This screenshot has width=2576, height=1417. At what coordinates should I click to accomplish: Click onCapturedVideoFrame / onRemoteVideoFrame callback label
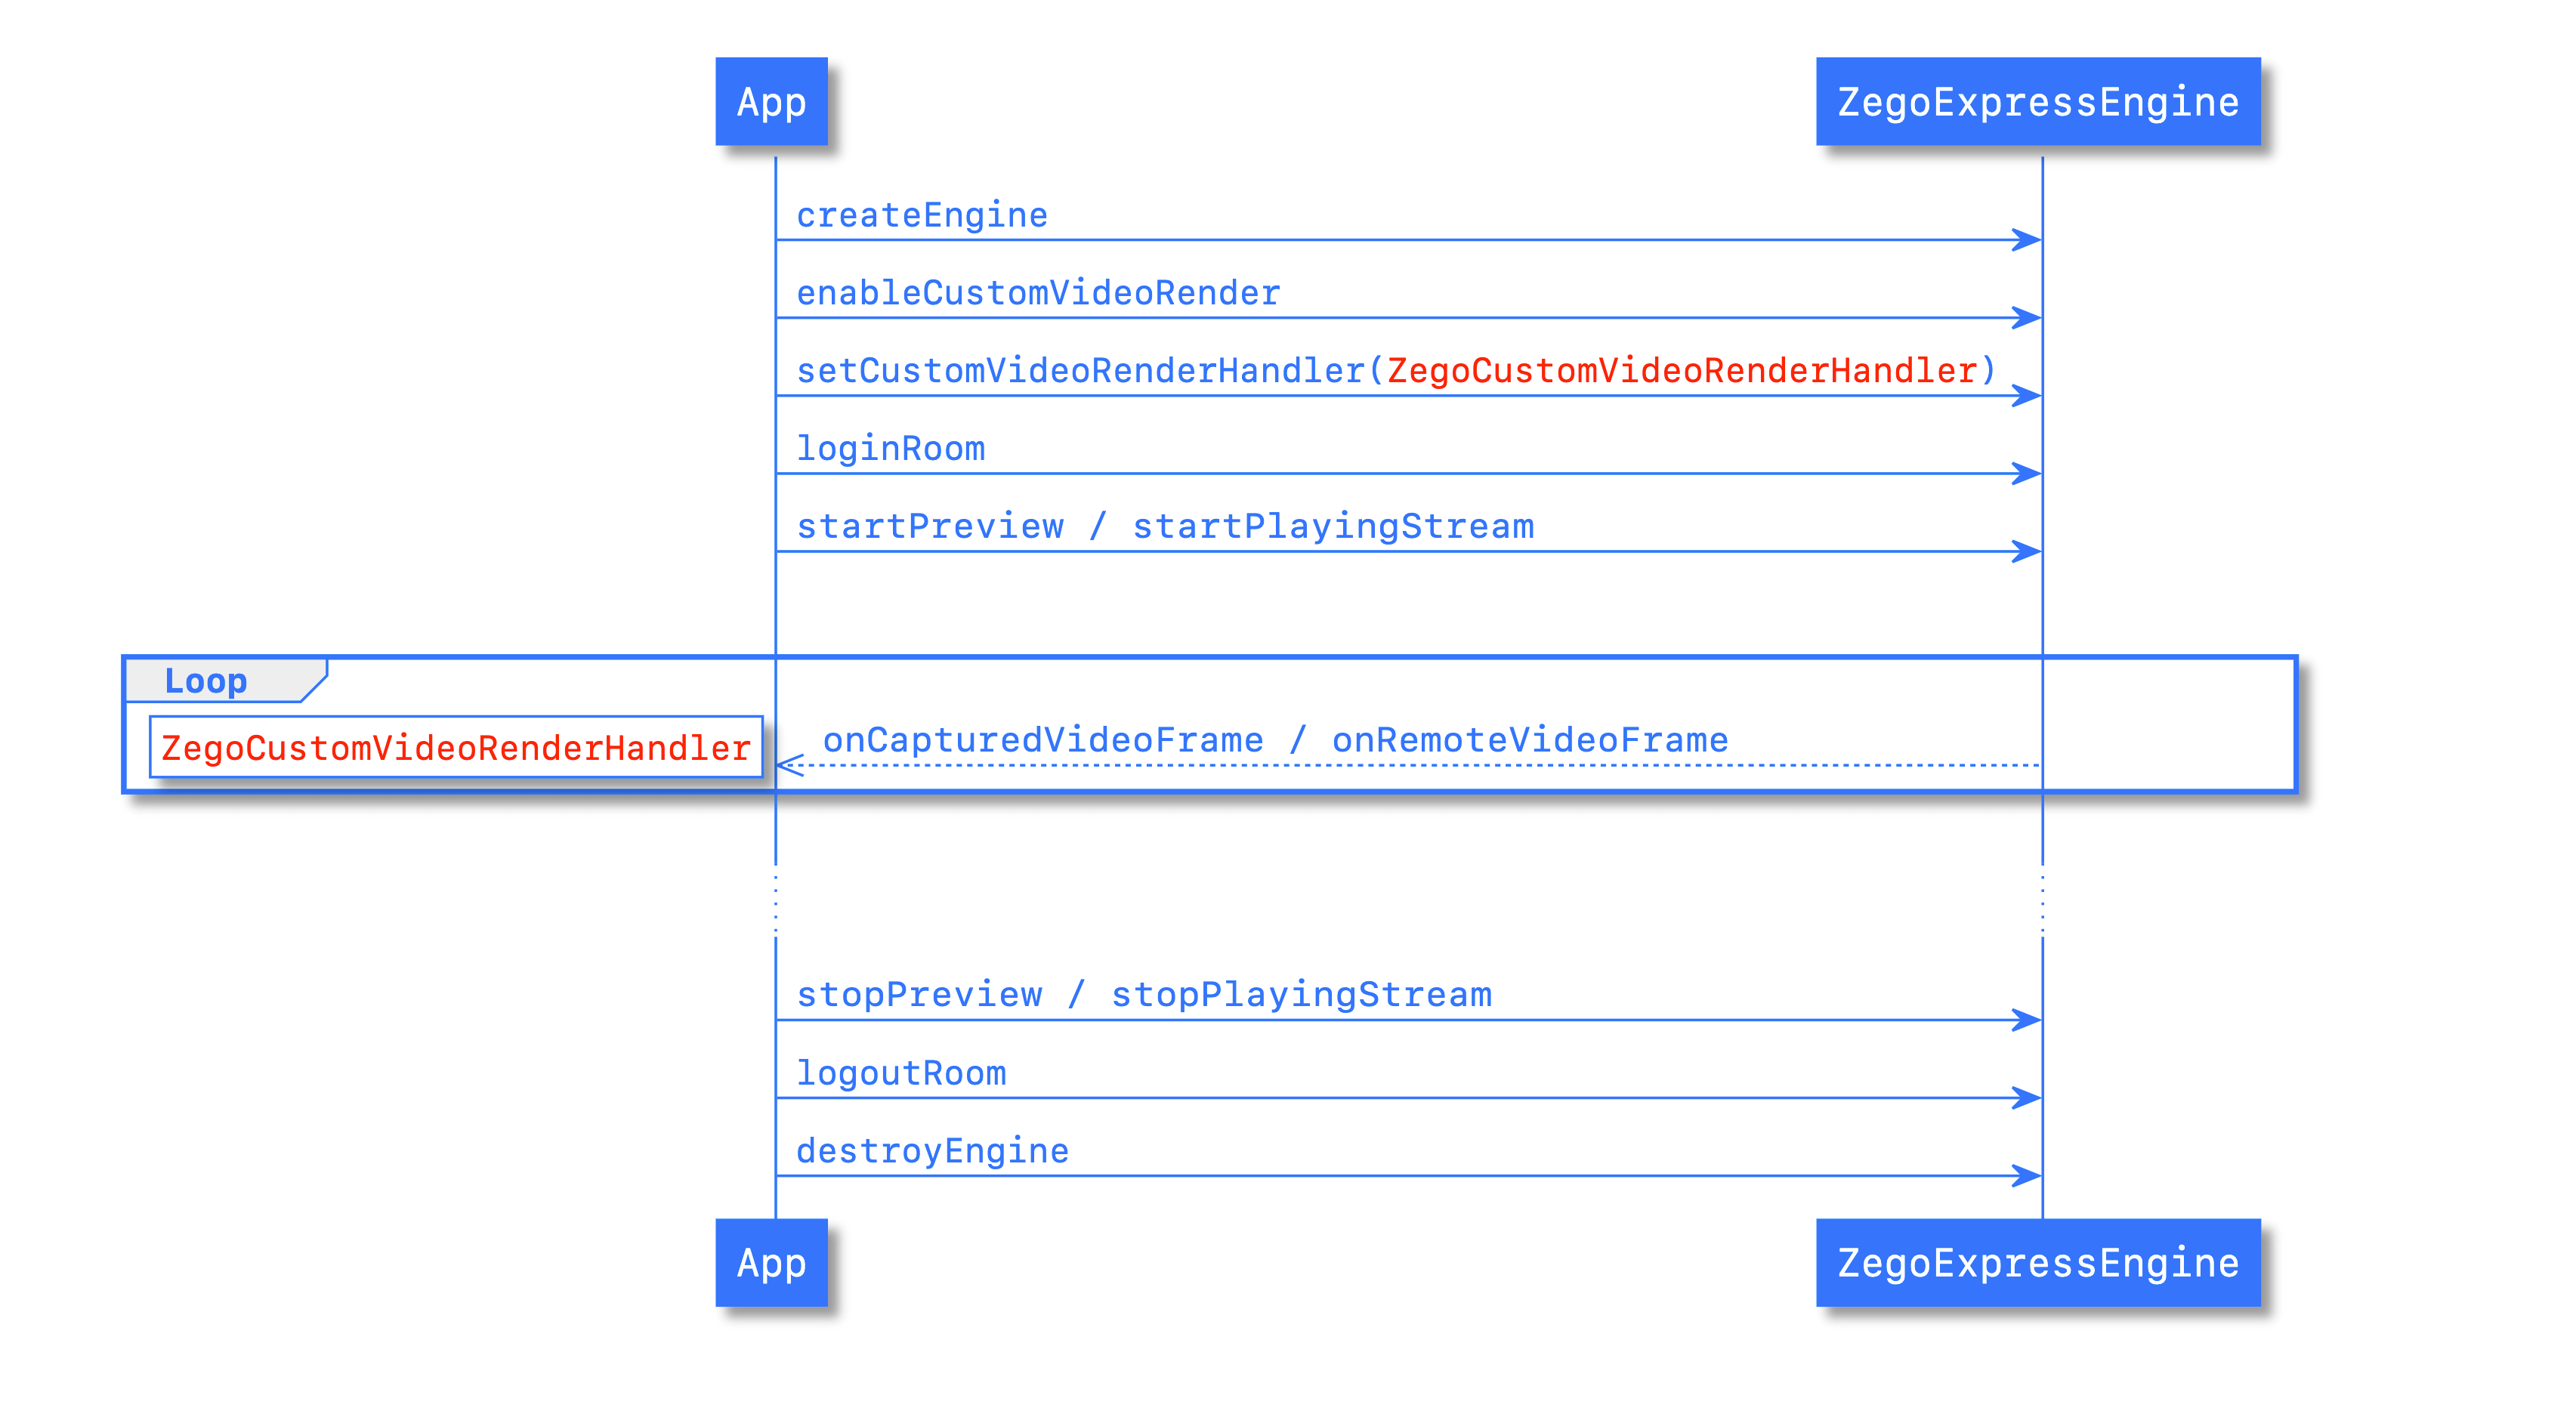point(1274,740)
